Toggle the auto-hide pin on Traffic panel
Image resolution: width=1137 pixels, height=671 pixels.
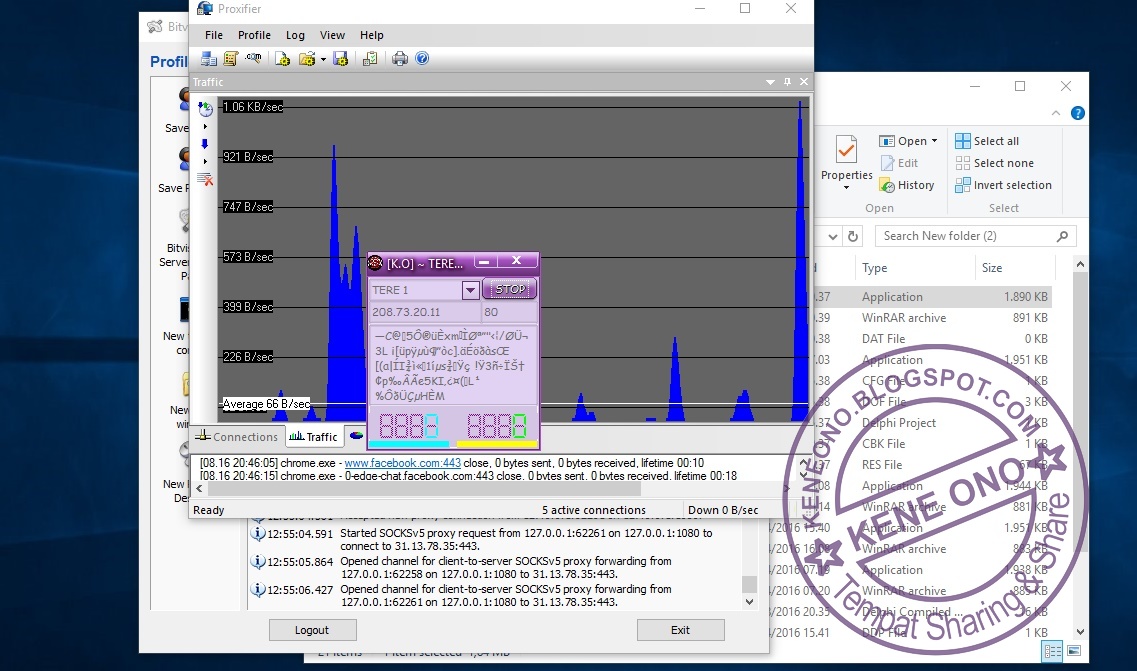coord(788,82)
